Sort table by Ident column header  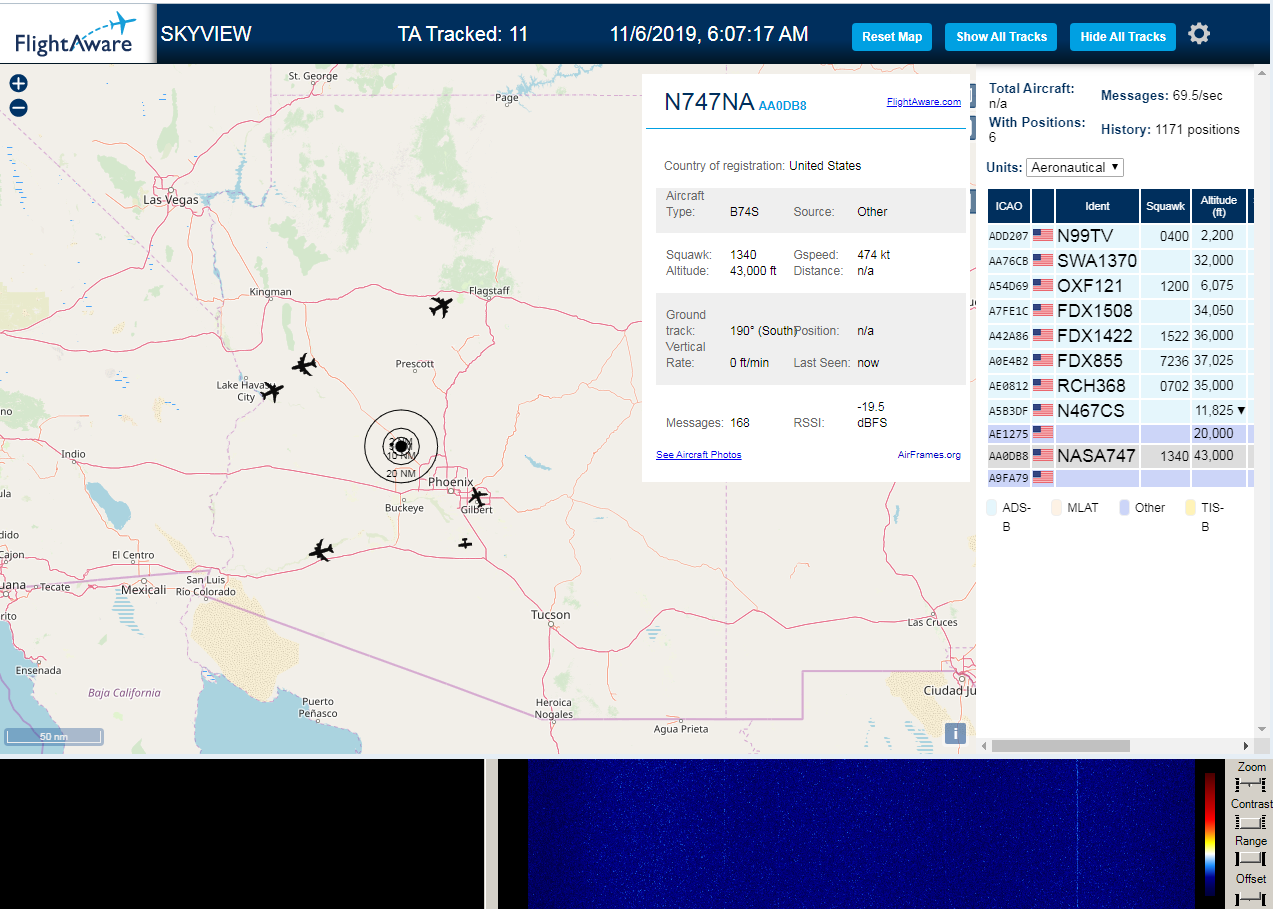click(1097, 206)
